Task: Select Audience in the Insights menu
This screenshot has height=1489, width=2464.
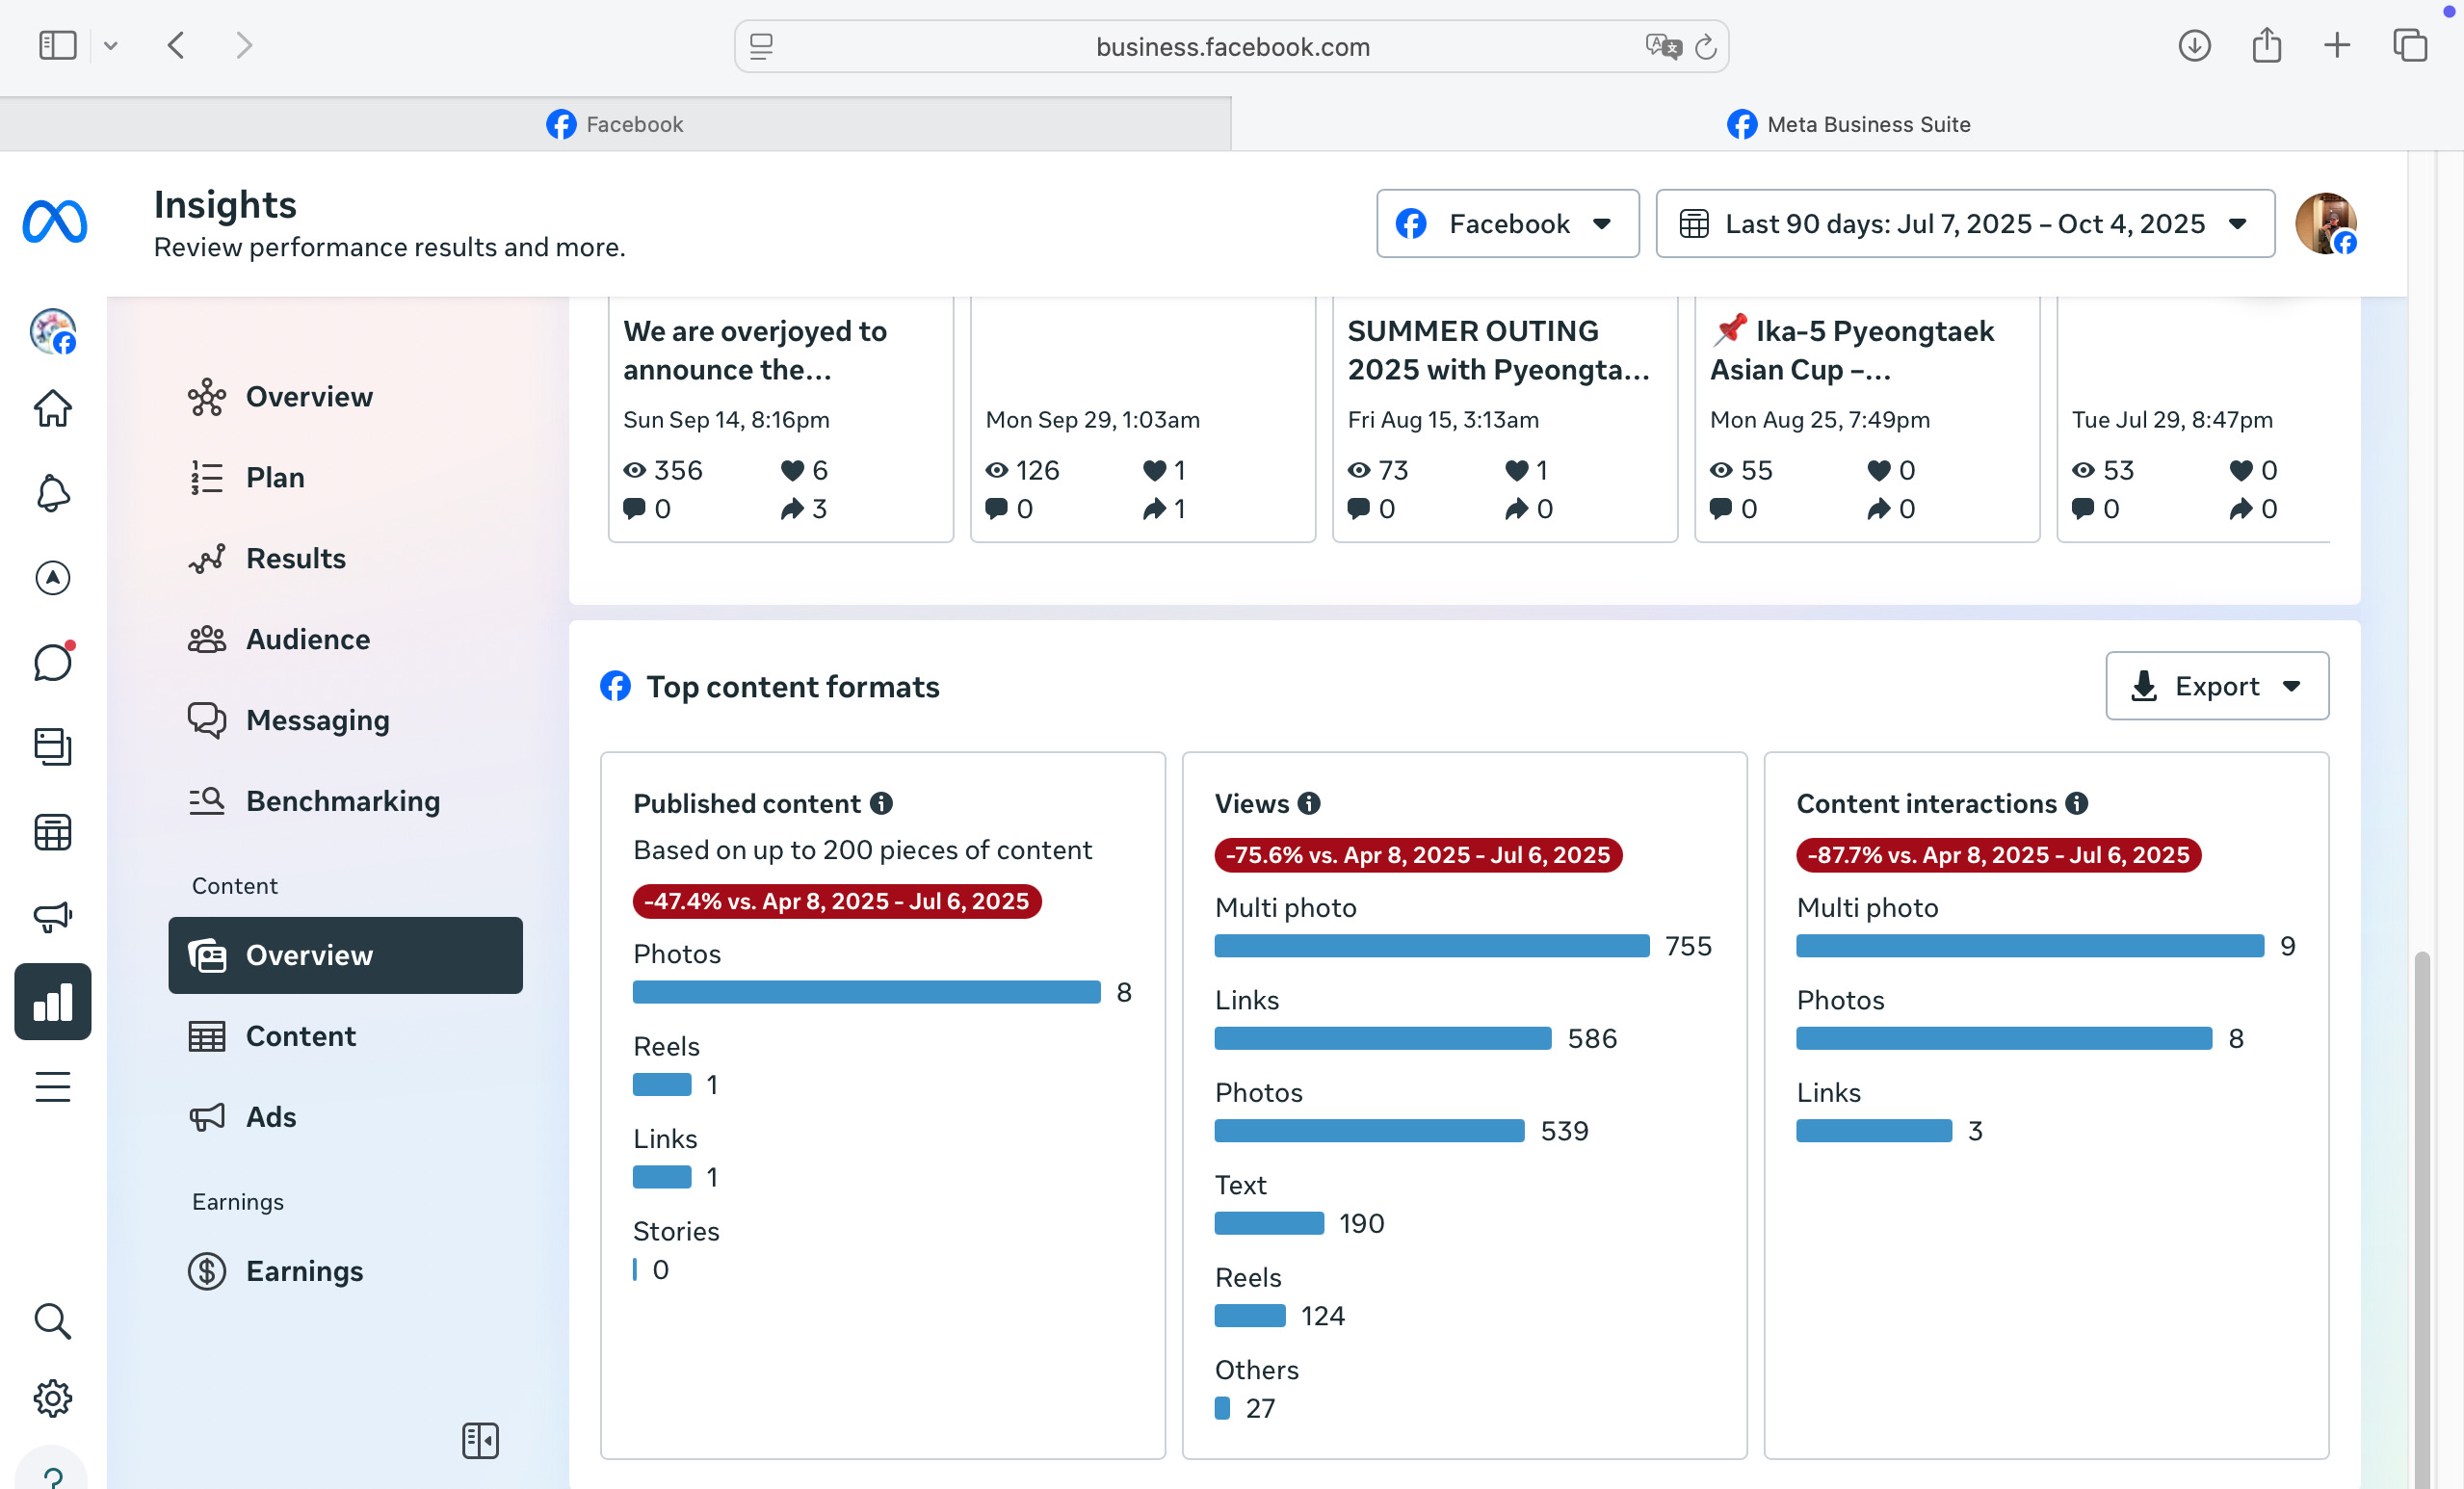Action: (307, 639)
